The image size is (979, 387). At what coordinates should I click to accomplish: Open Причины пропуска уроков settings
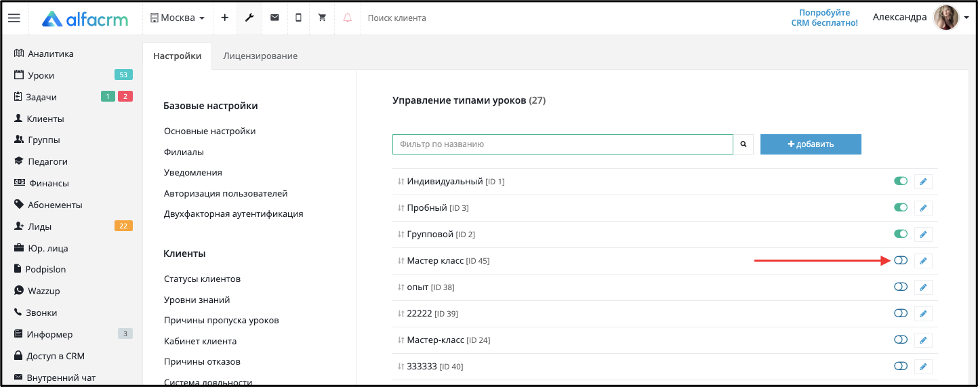[x=222, y=320]
